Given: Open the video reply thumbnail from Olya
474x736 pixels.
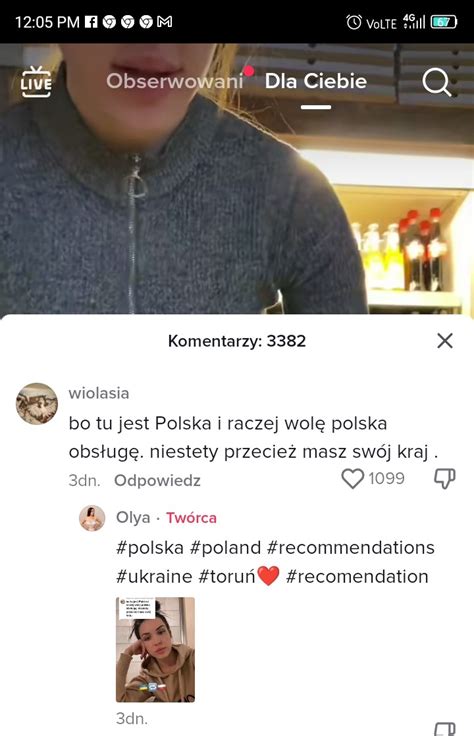Looking at the screenshot, I should 155,650.
